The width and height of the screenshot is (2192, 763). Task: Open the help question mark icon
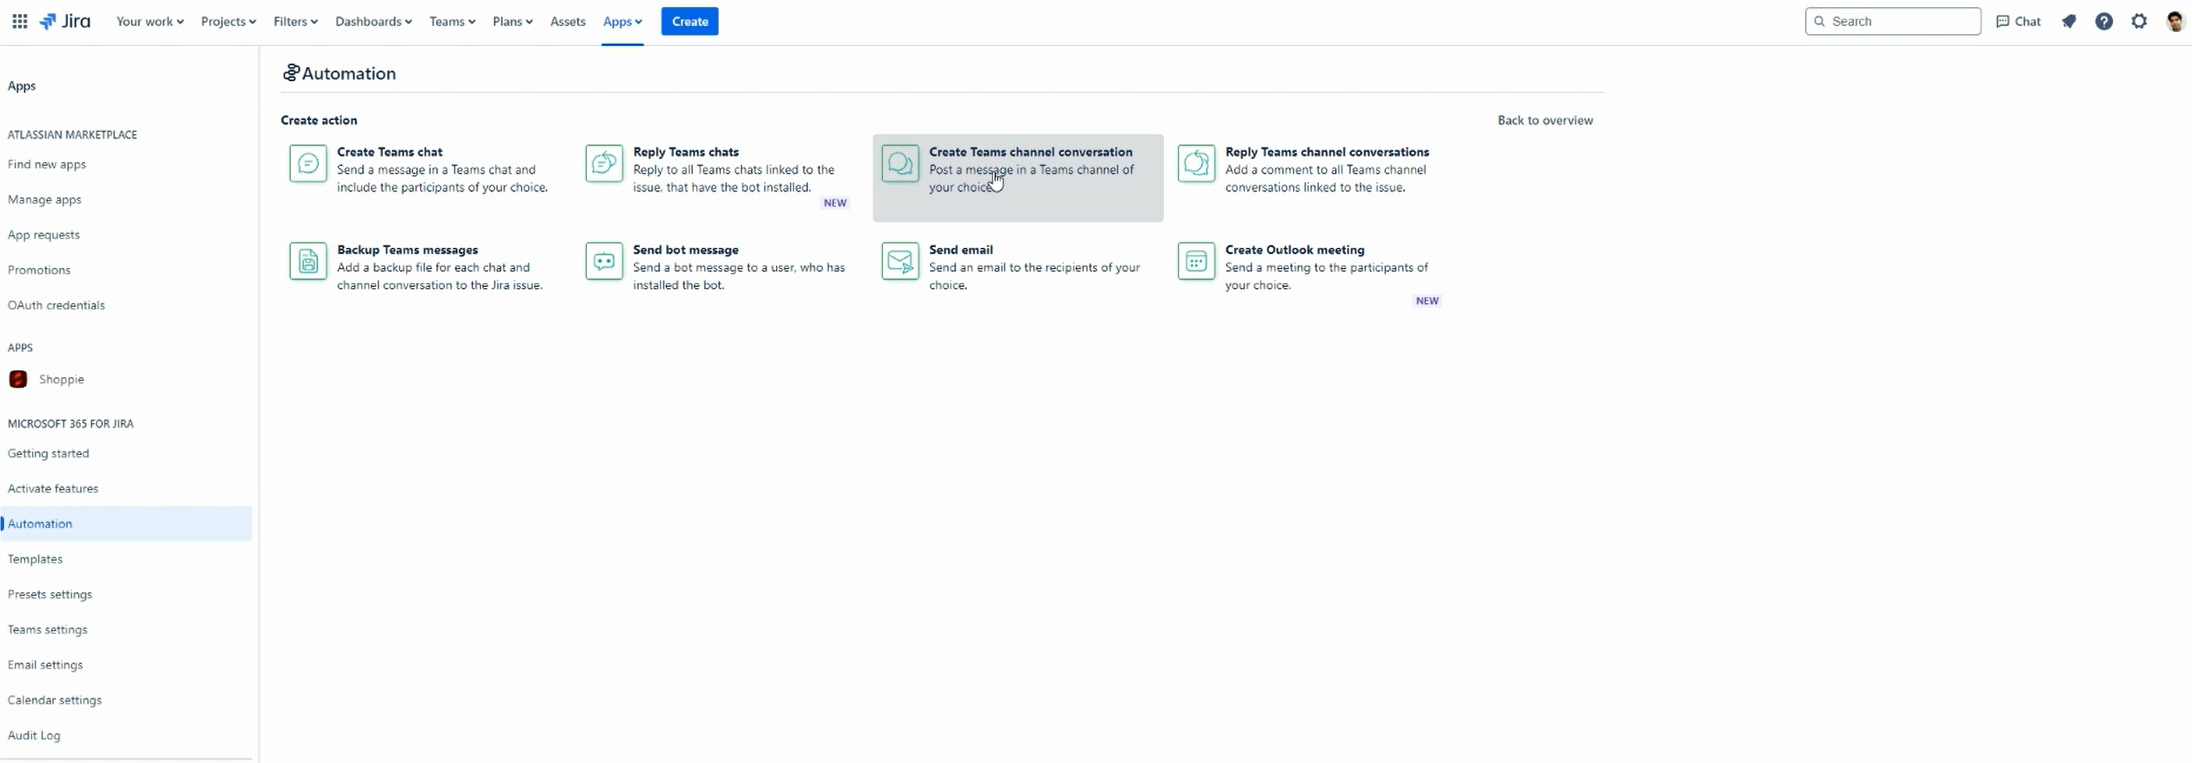pos(2104,21)
